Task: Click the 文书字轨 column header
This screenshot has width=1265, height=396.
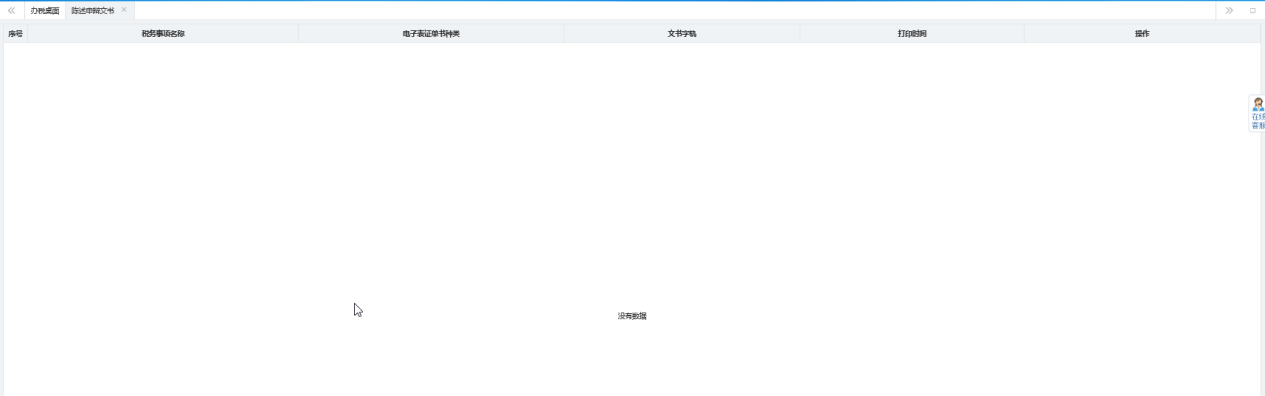Action: 682,34
